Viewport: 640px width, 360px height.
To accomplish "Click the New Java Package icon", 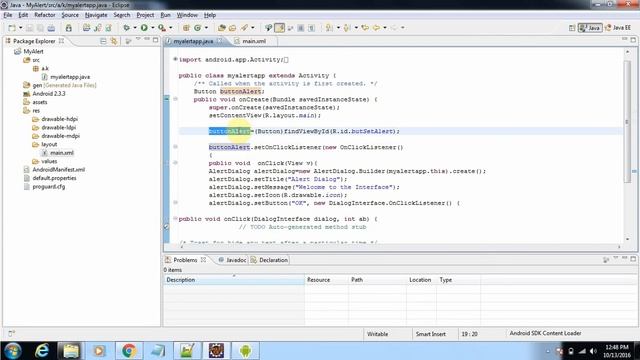I will tap(186, 28).
